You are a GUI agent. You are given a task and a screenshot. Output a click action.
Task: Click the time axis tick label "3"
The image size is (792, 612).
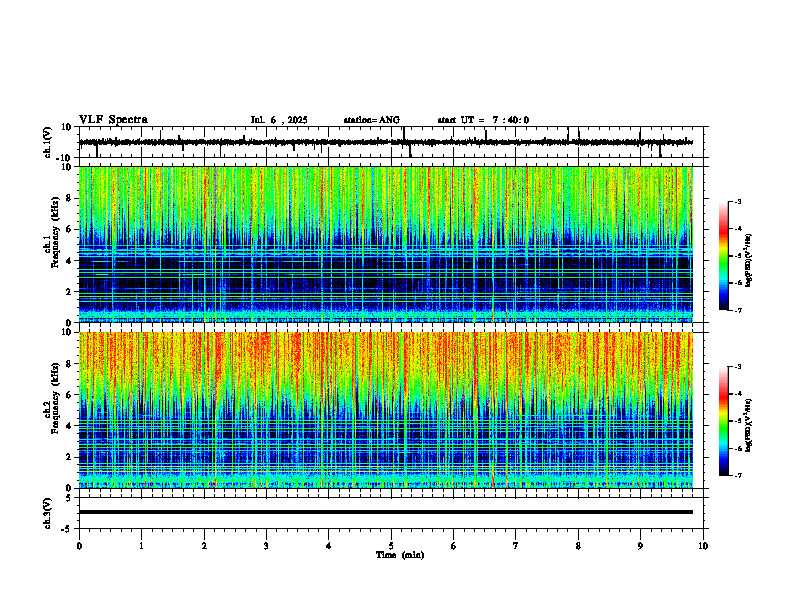266,546
